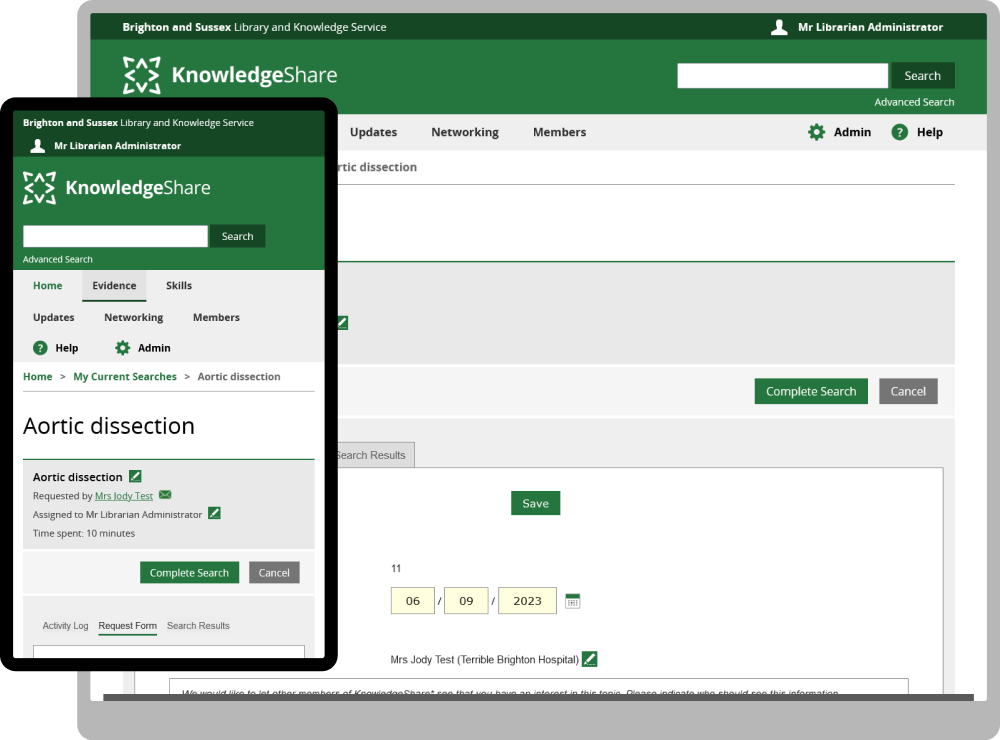Open Admin gear in desktop navigation bar

(x=817, y=132)
